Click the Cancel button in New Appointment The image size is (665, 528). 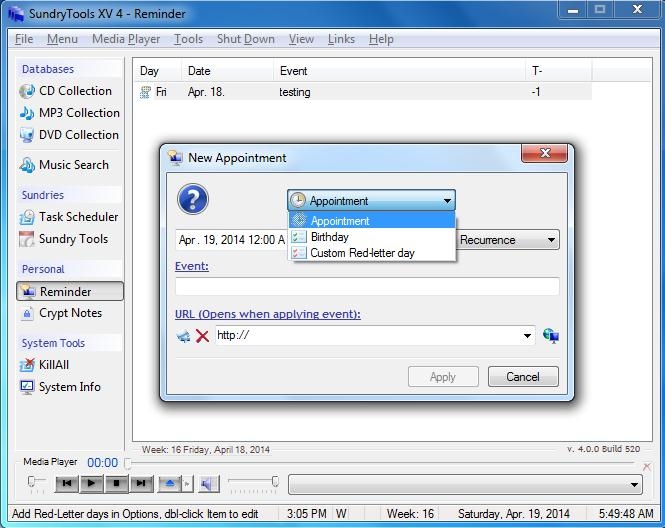522,377
